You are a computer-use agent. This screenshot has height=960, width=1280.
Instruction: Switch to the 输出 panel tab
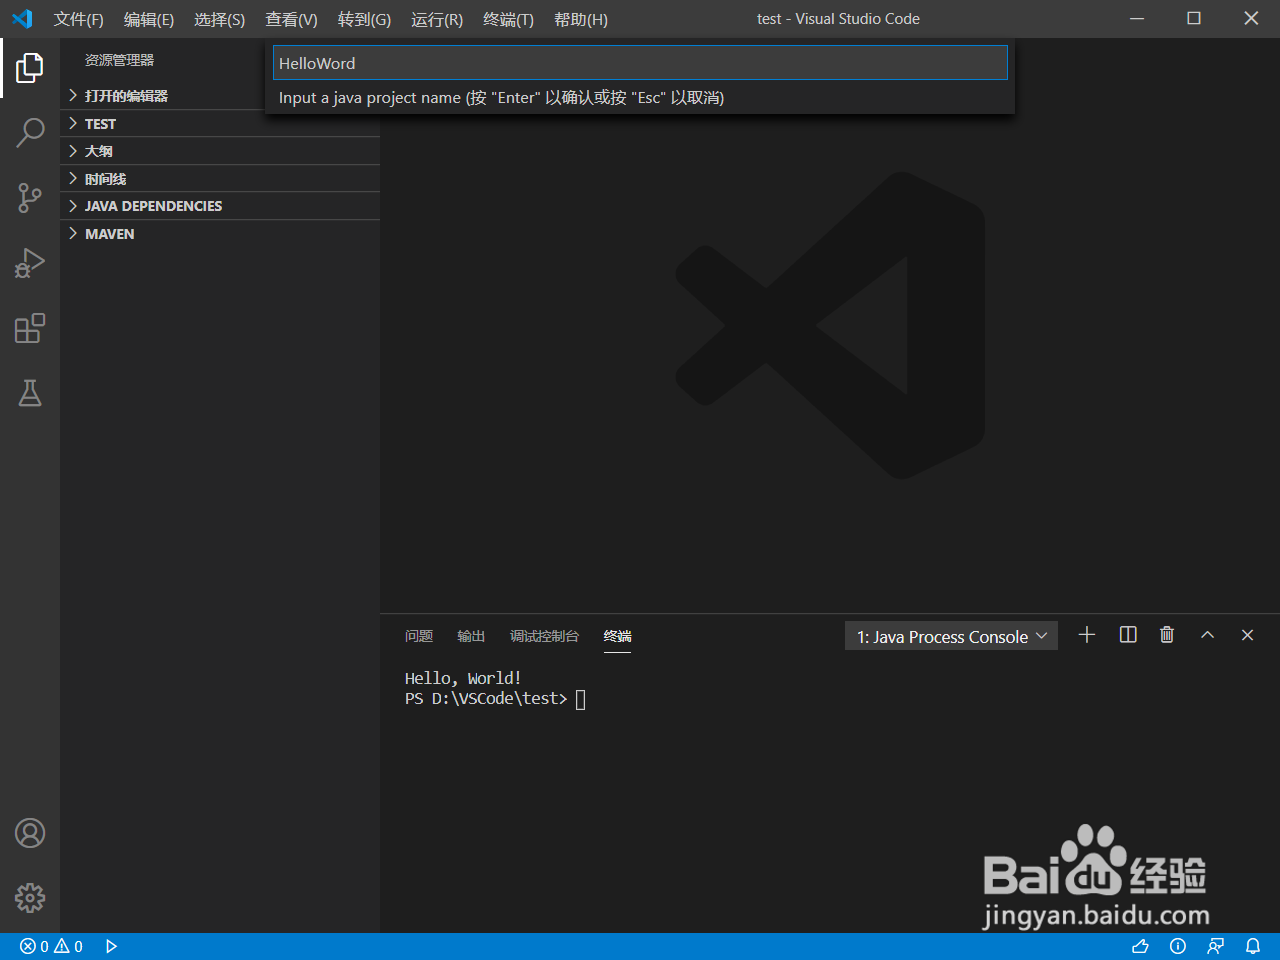[x=471, y=636]
